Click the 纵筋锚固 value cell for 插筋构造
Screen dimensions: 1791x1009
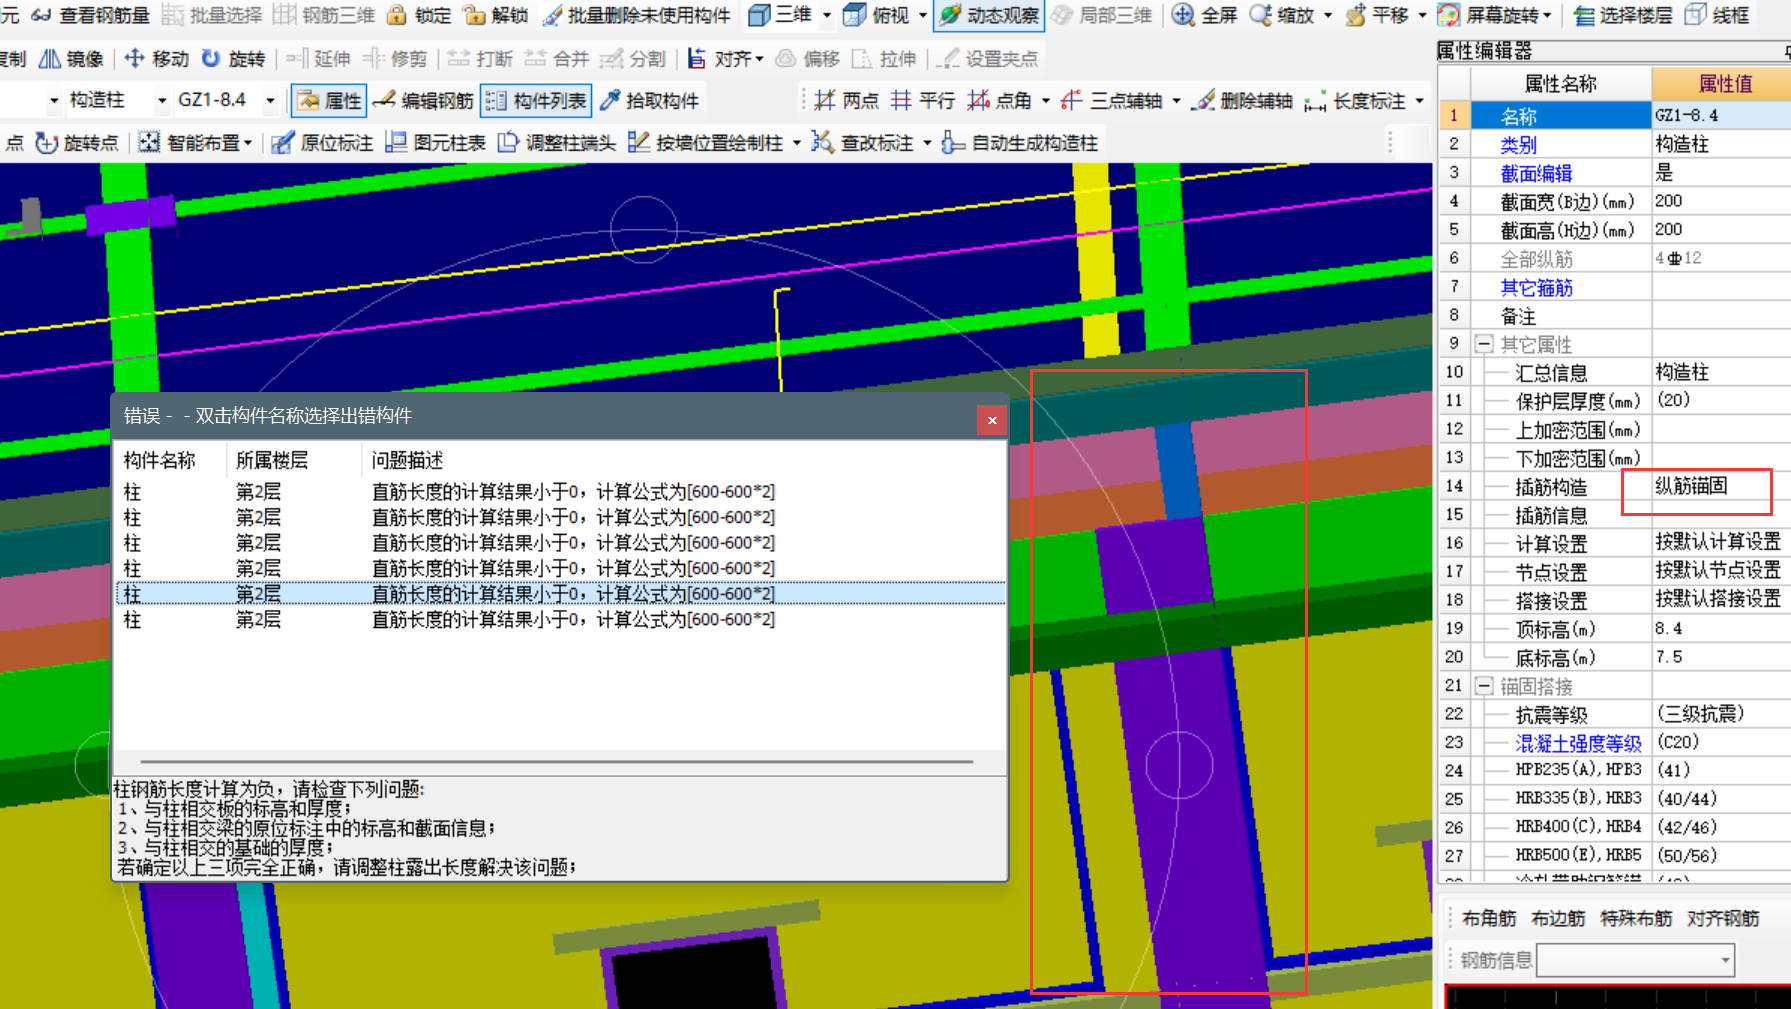(1720, 486)
